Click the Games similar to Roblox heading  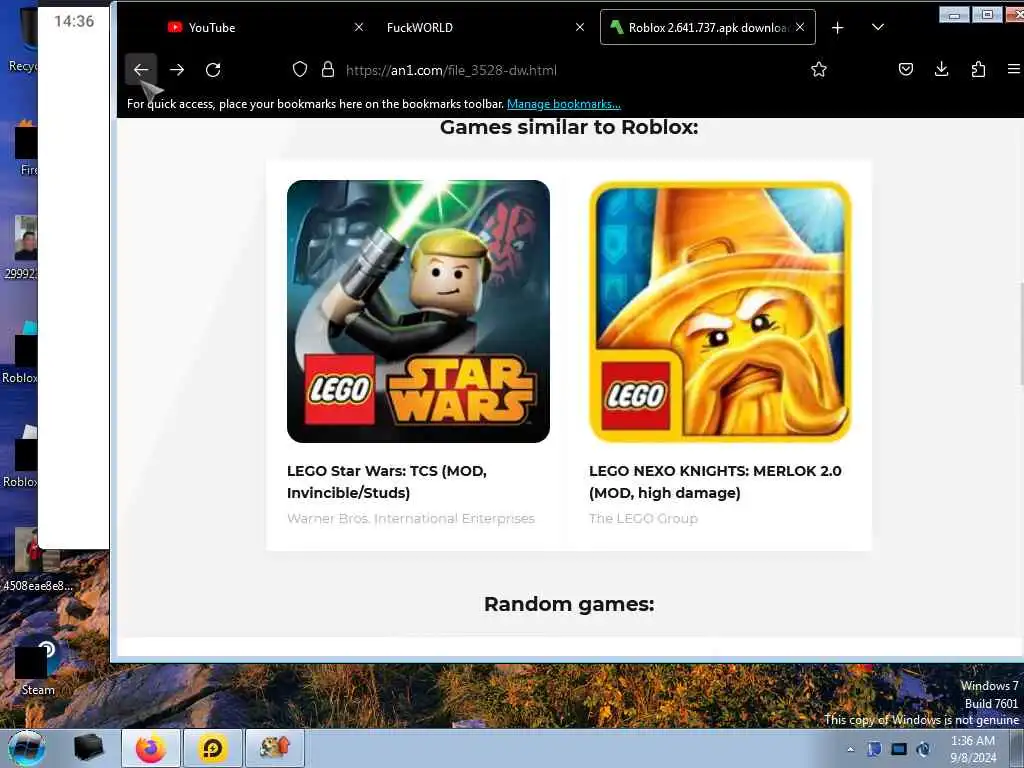click(x=569, y=127)
